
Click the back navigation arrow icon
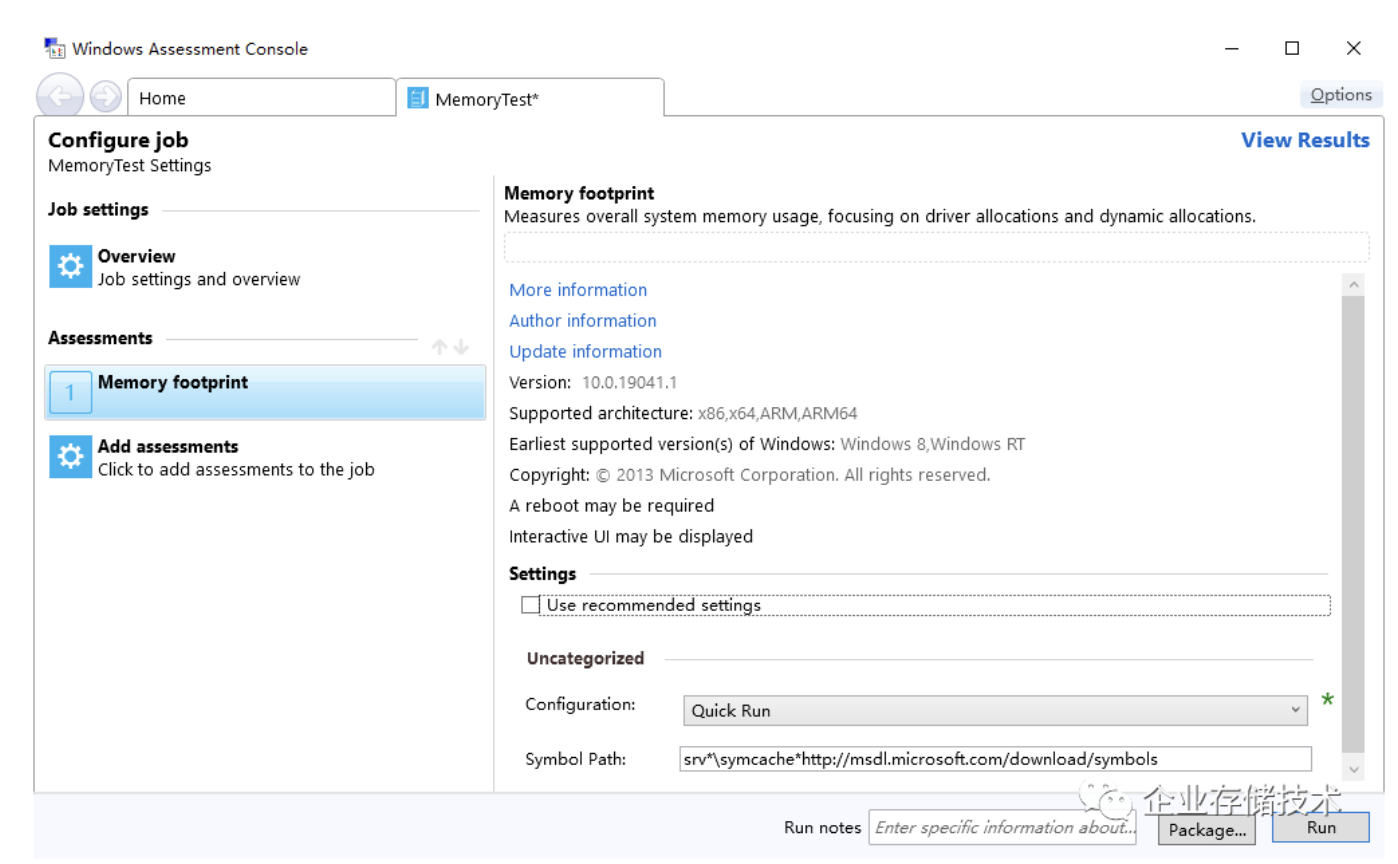click(60, 97)
